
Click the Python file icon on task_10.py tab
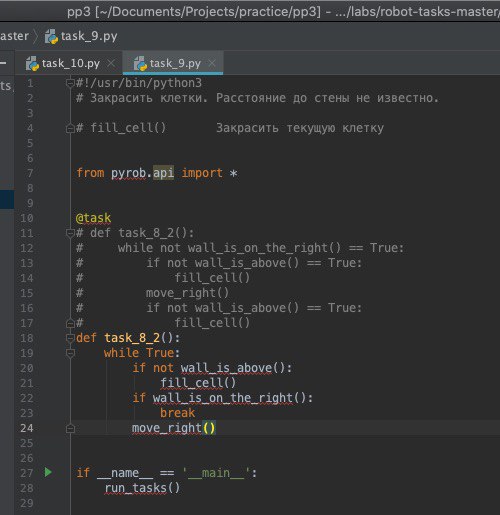(32, 64)
